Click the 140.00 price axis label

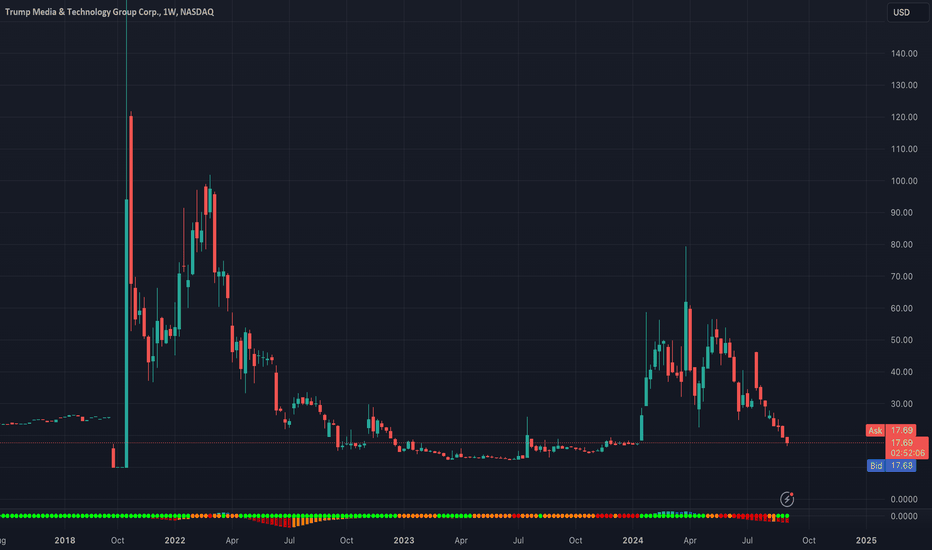click(904, 54)
